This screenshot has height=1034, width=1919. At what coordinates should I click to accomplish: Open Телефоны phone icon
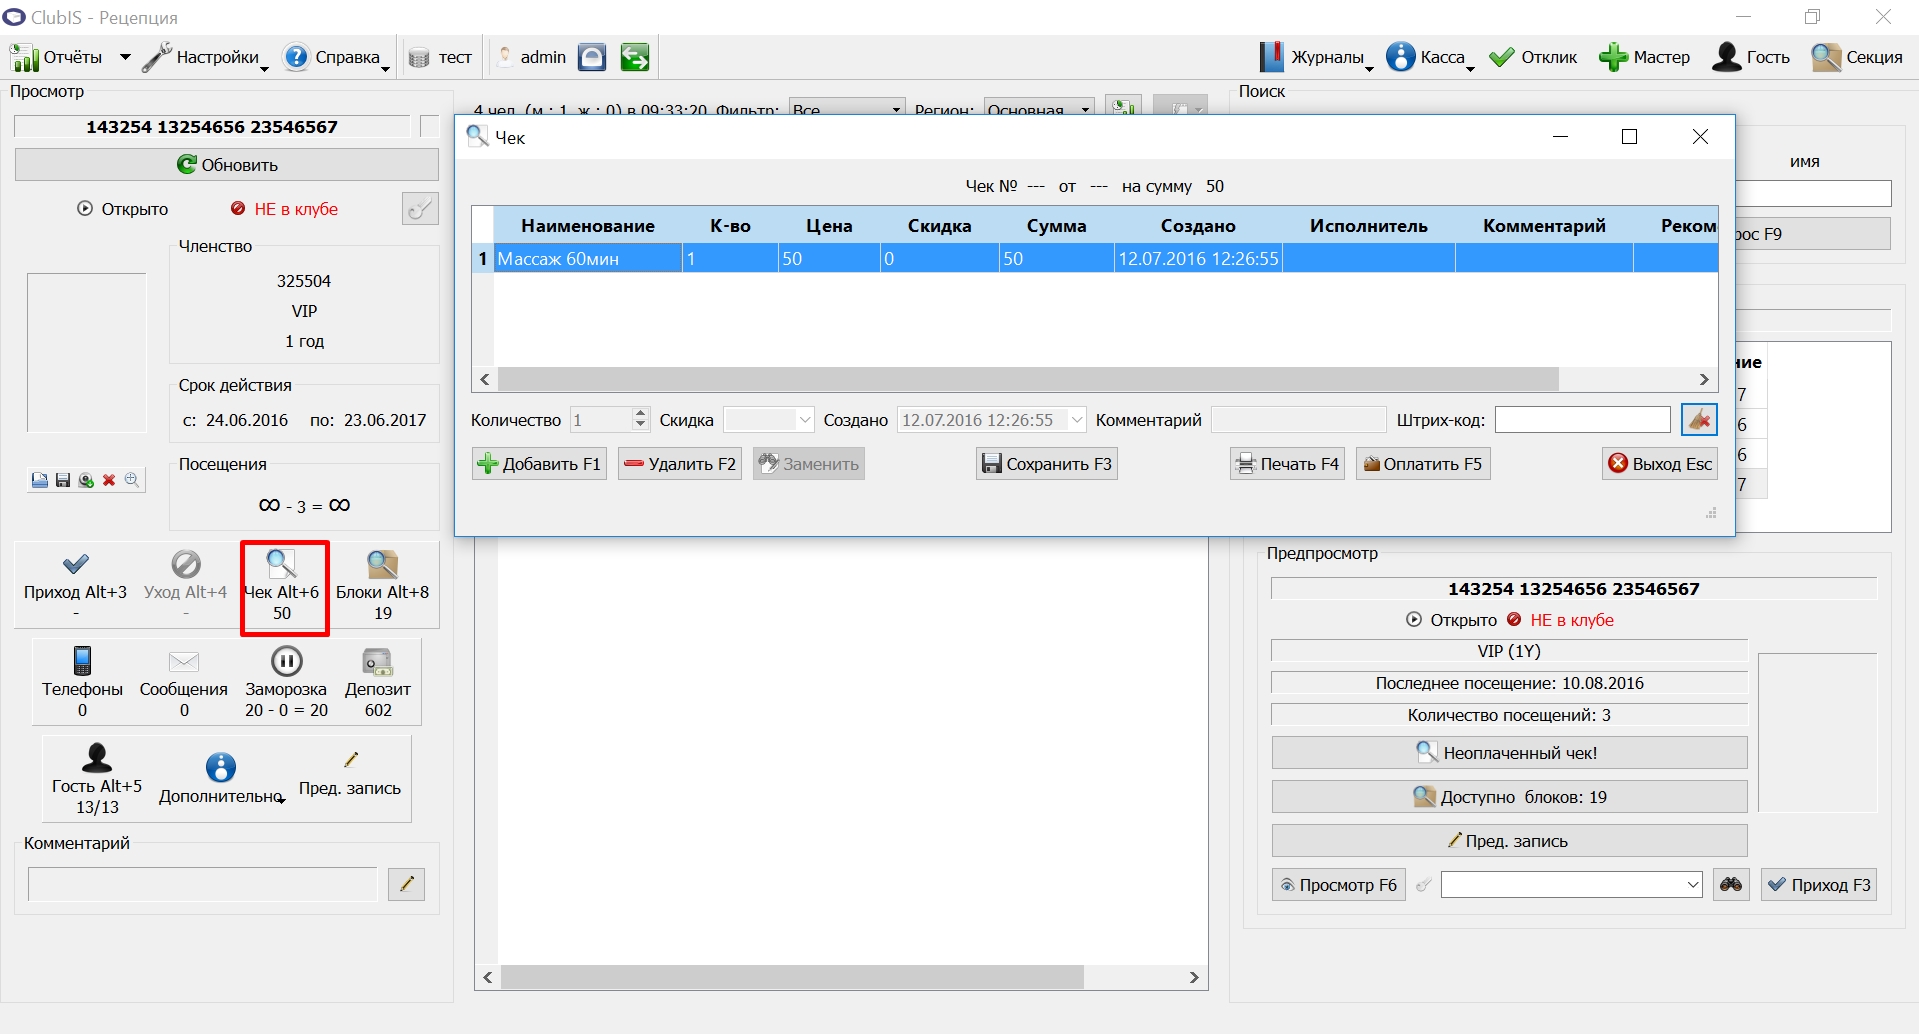click(x=83, y=661)
